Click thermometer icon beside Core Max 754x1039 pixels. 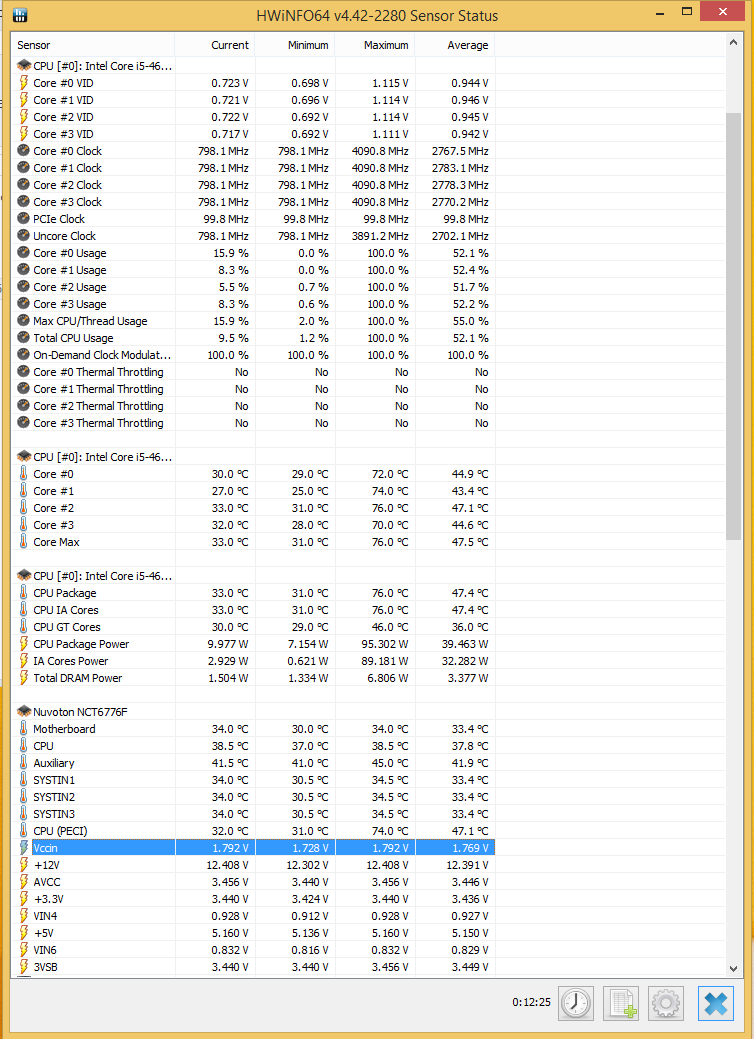[x=23, y=541]
